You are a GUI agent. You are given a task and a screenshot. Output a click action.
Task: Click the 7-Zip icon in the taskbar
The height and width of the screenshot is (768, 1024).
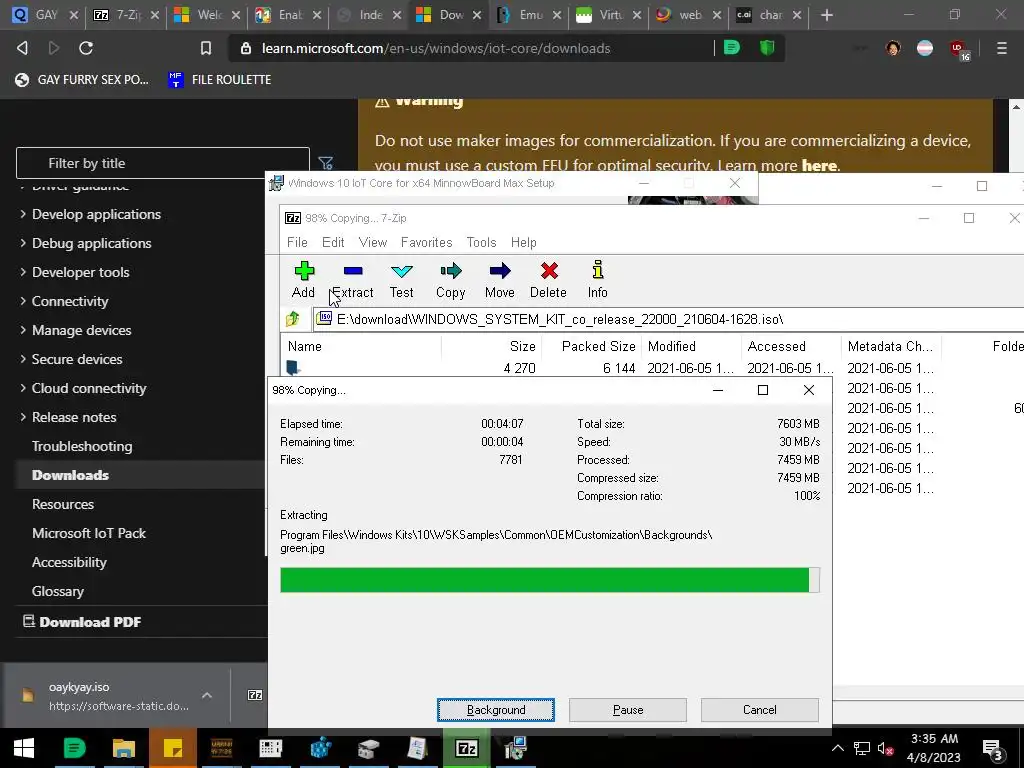(x=466, y=748)
